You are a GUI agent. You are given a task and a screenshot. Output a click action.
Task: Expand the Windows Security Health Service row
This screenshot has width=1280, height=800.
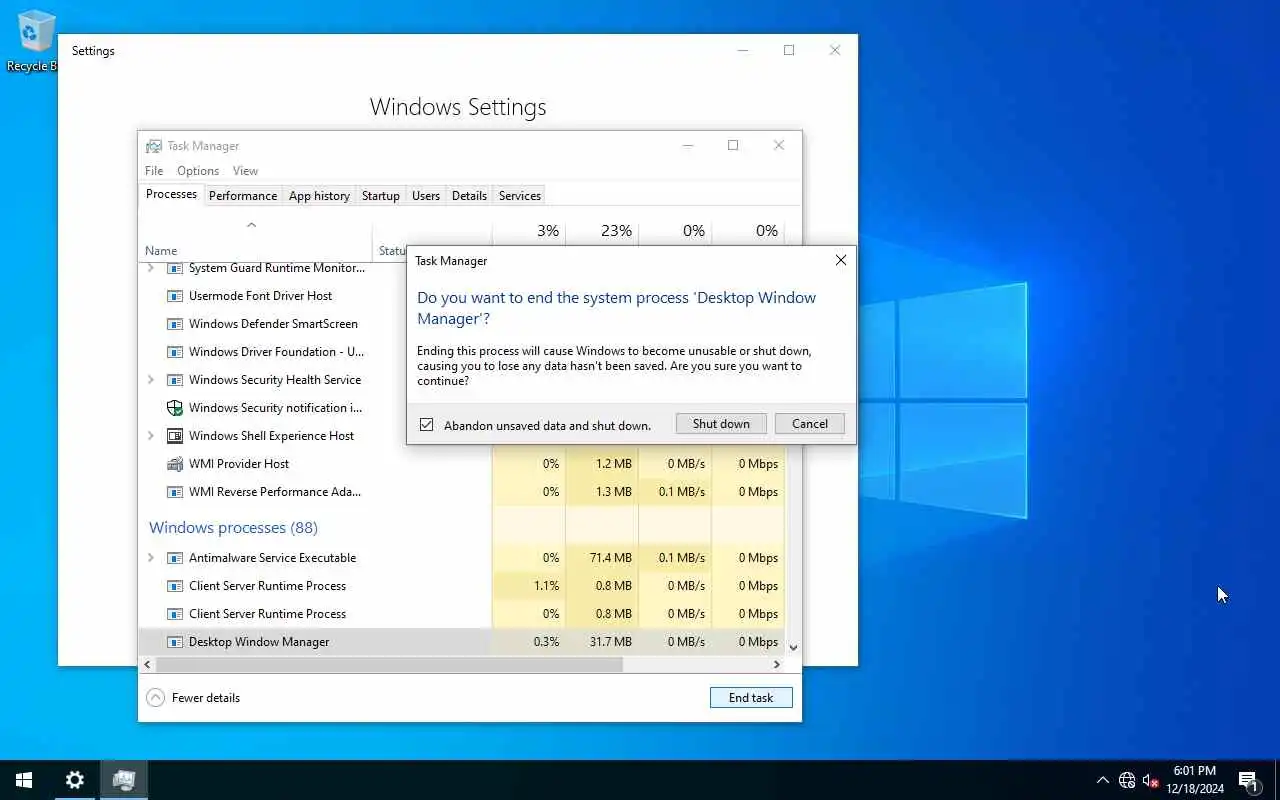point(151,380)
